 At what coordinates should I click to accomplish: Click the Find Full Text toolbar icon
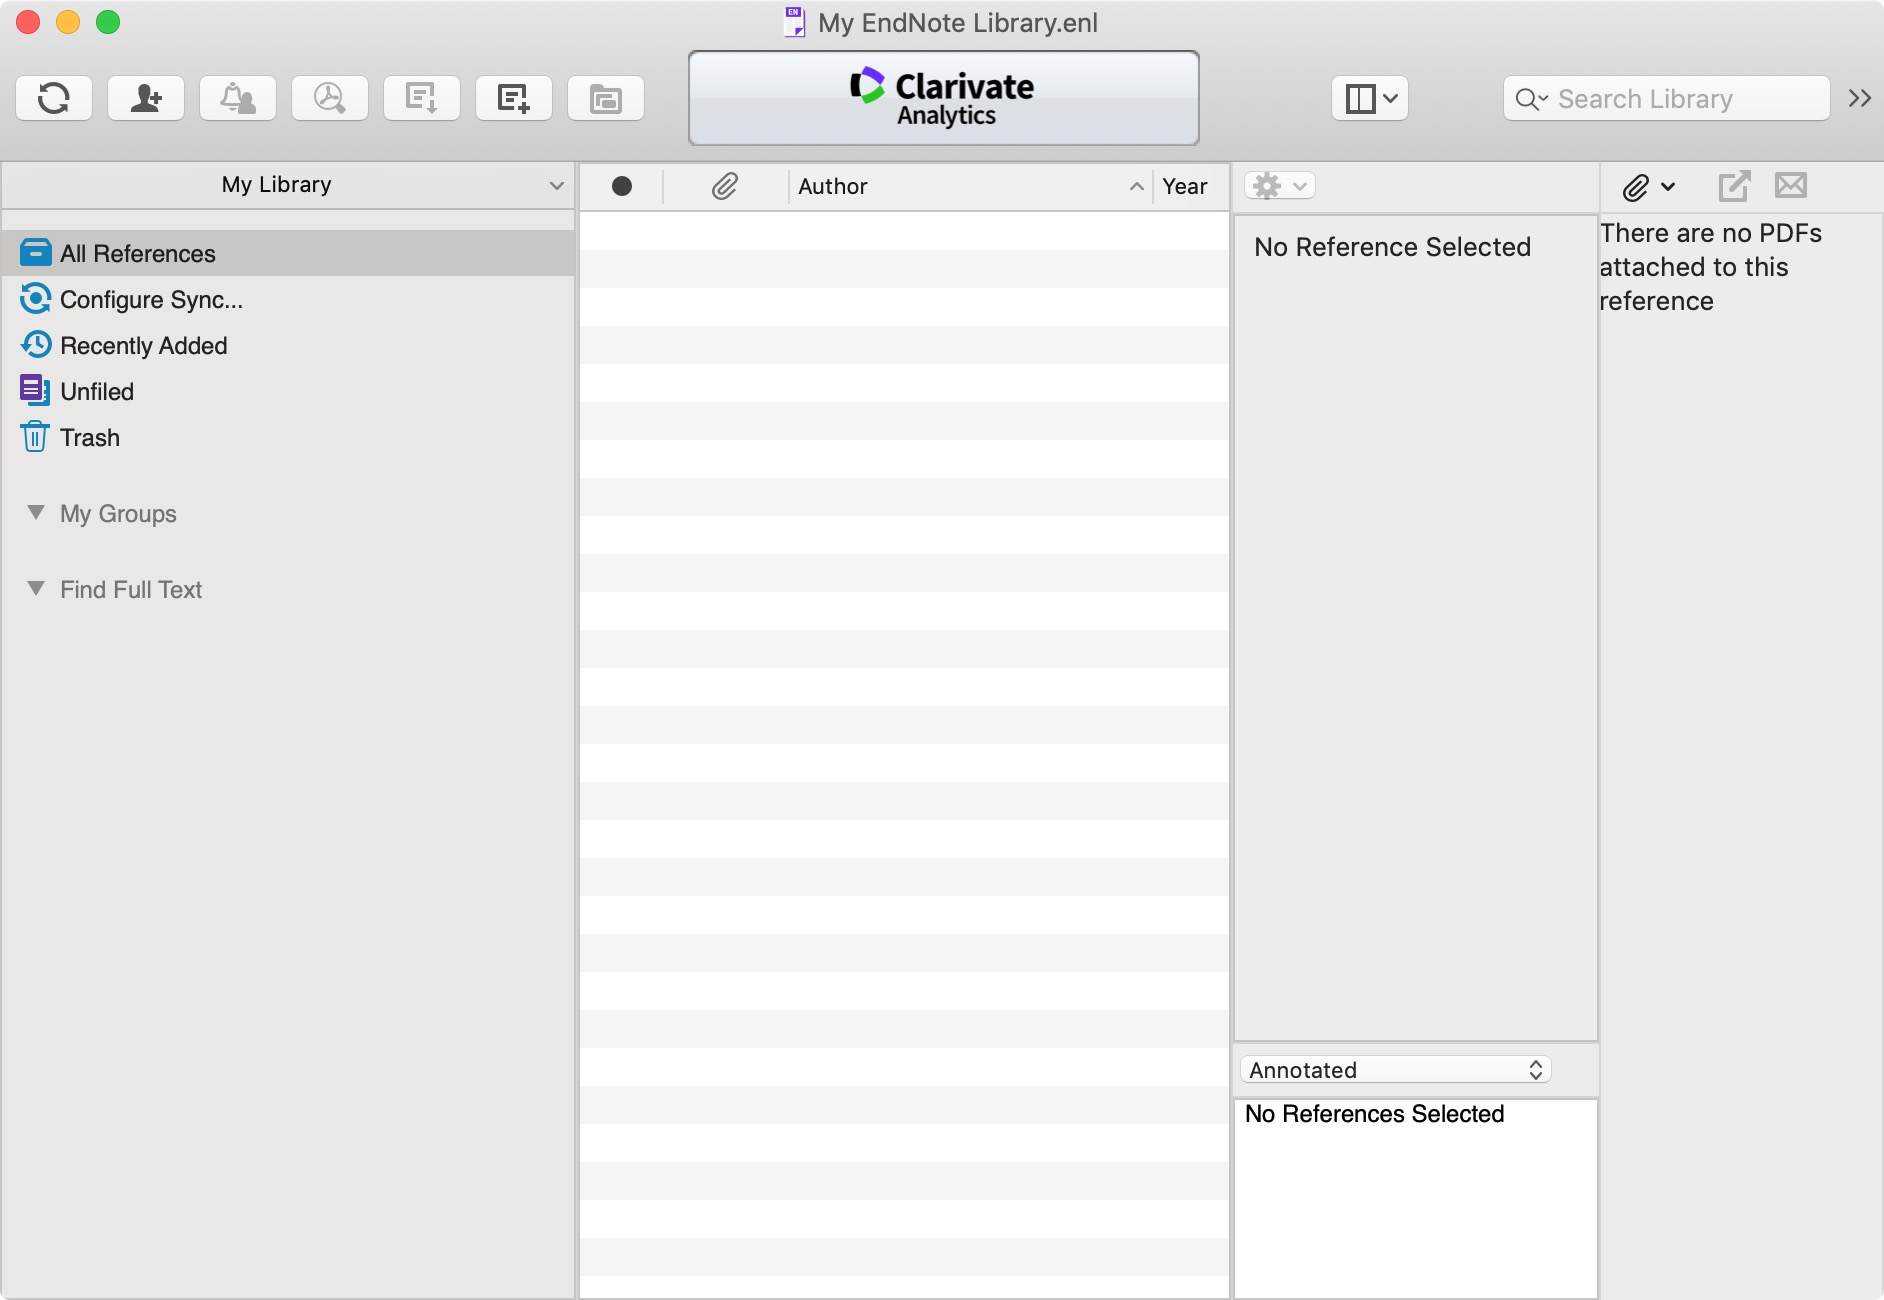tap(330, 98)
